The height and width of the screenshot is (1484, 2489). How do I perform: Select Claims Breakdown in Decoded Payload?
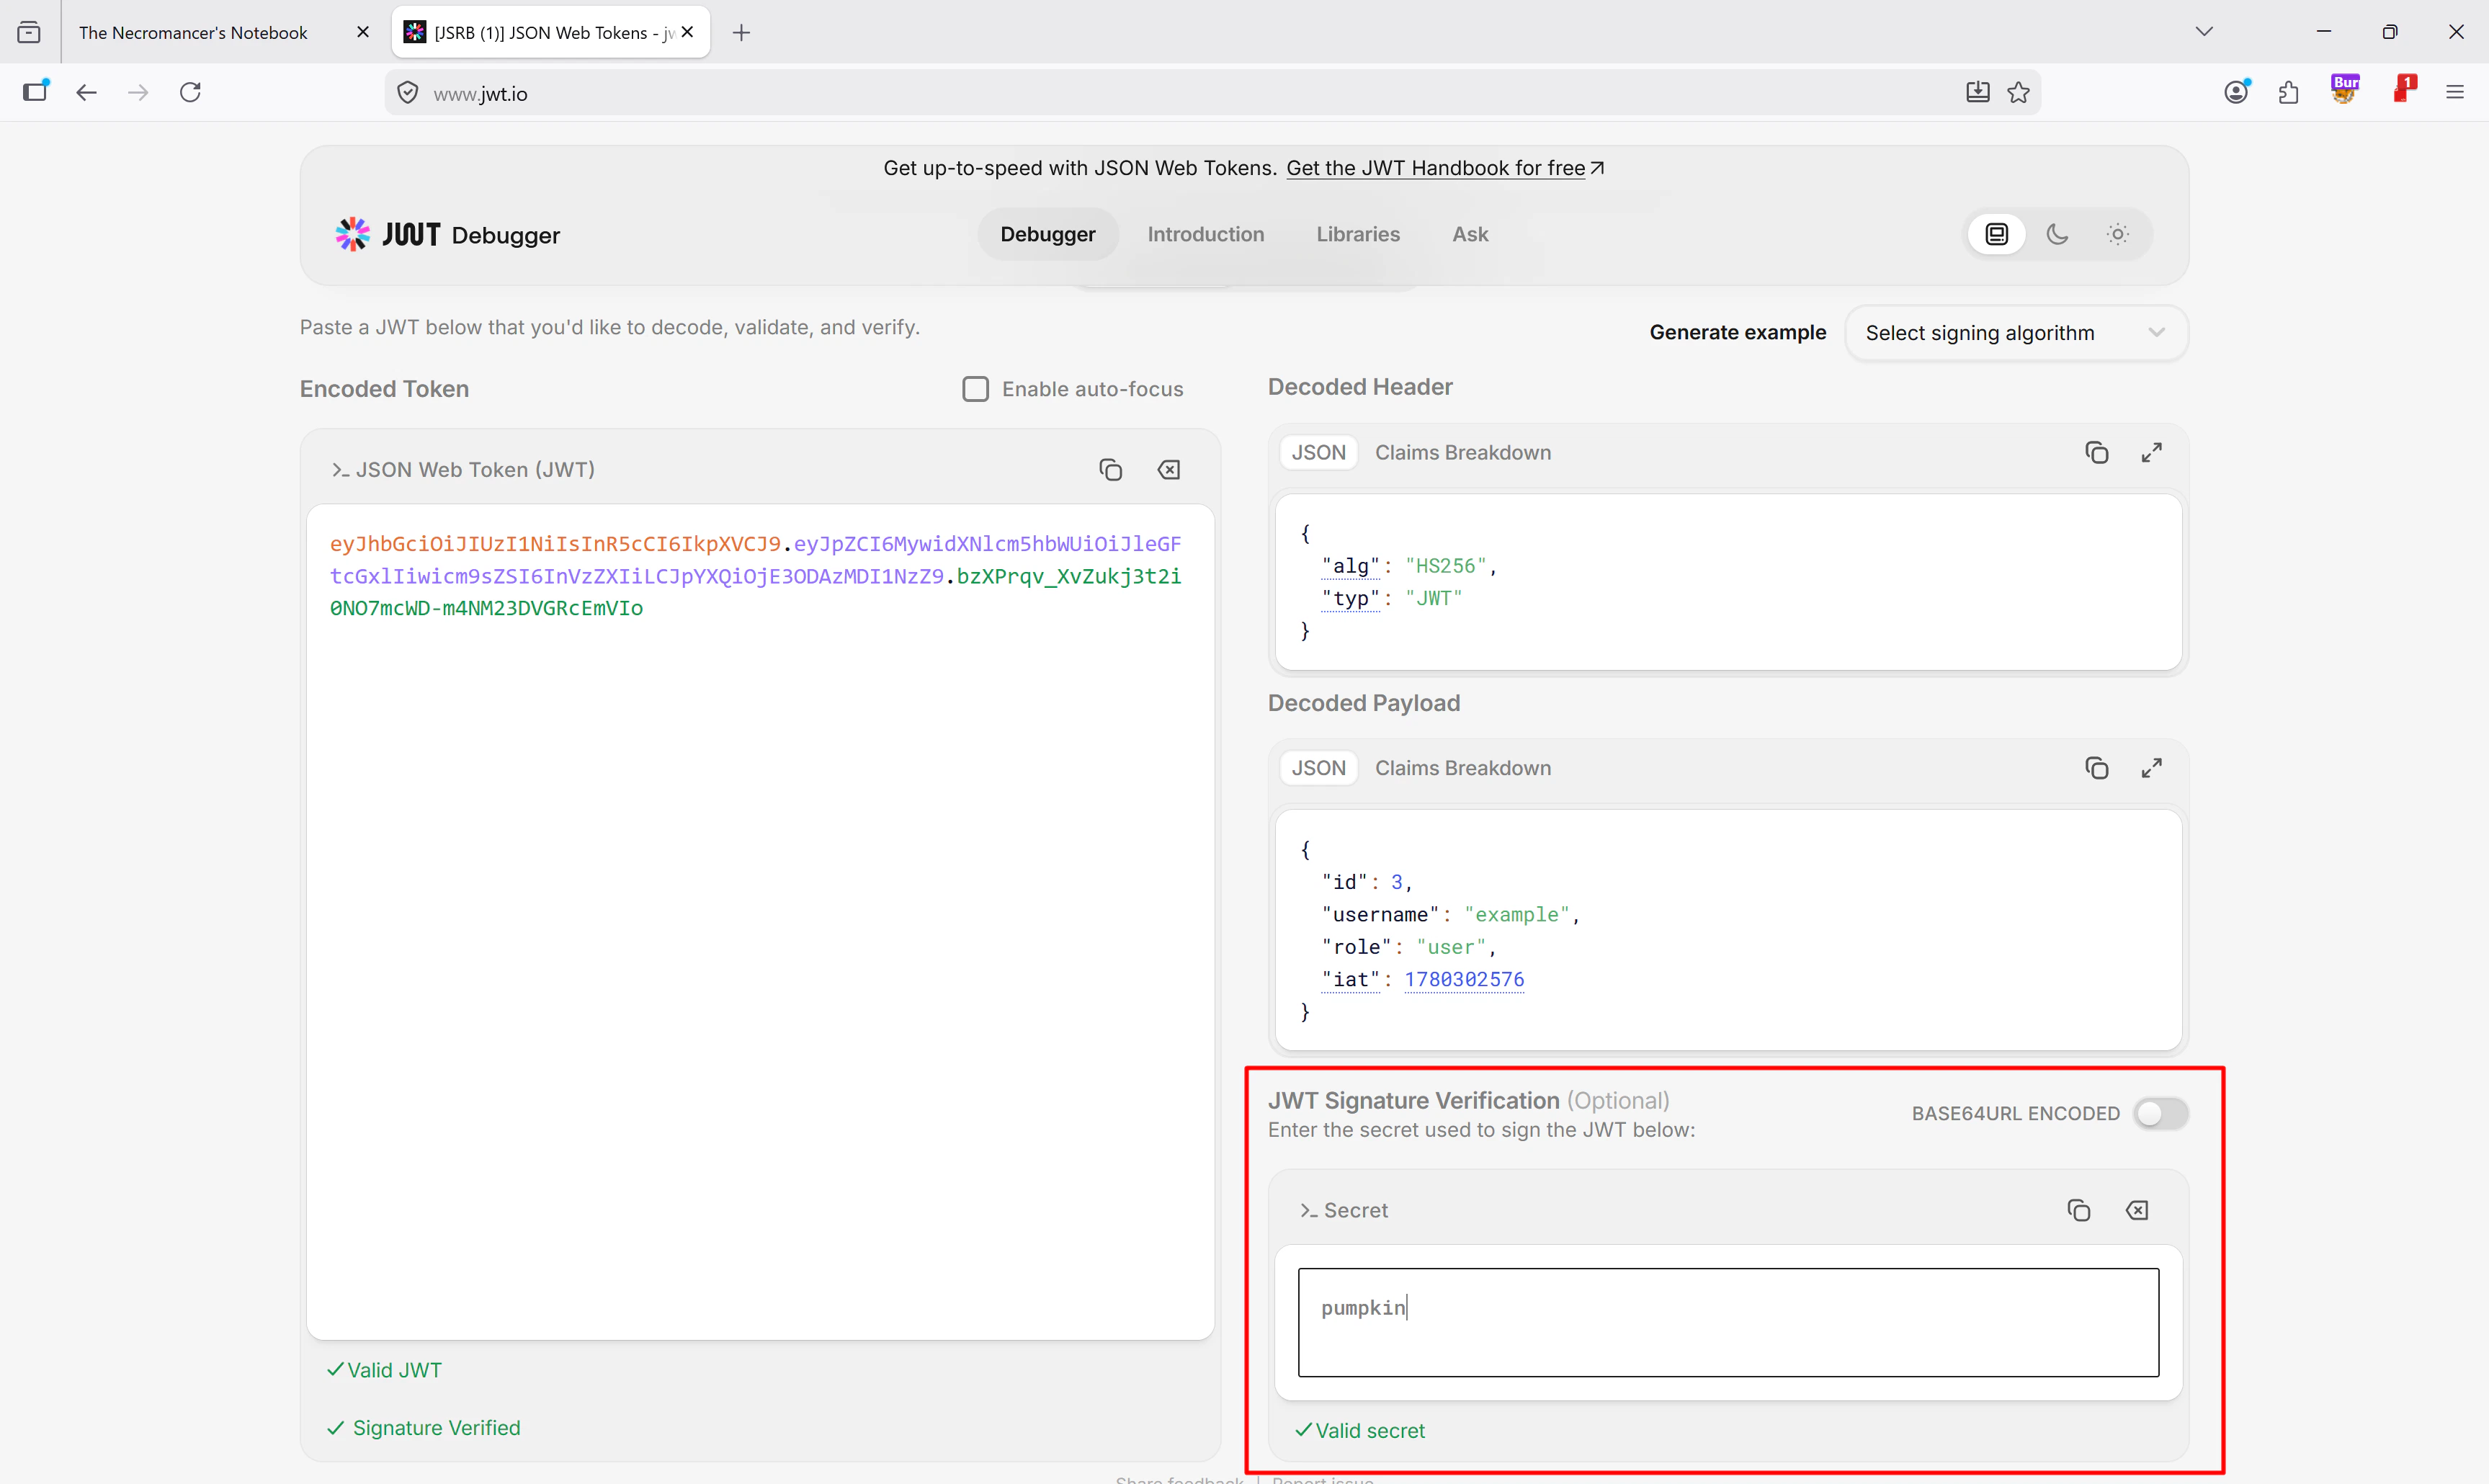[x=1462, y=768]
